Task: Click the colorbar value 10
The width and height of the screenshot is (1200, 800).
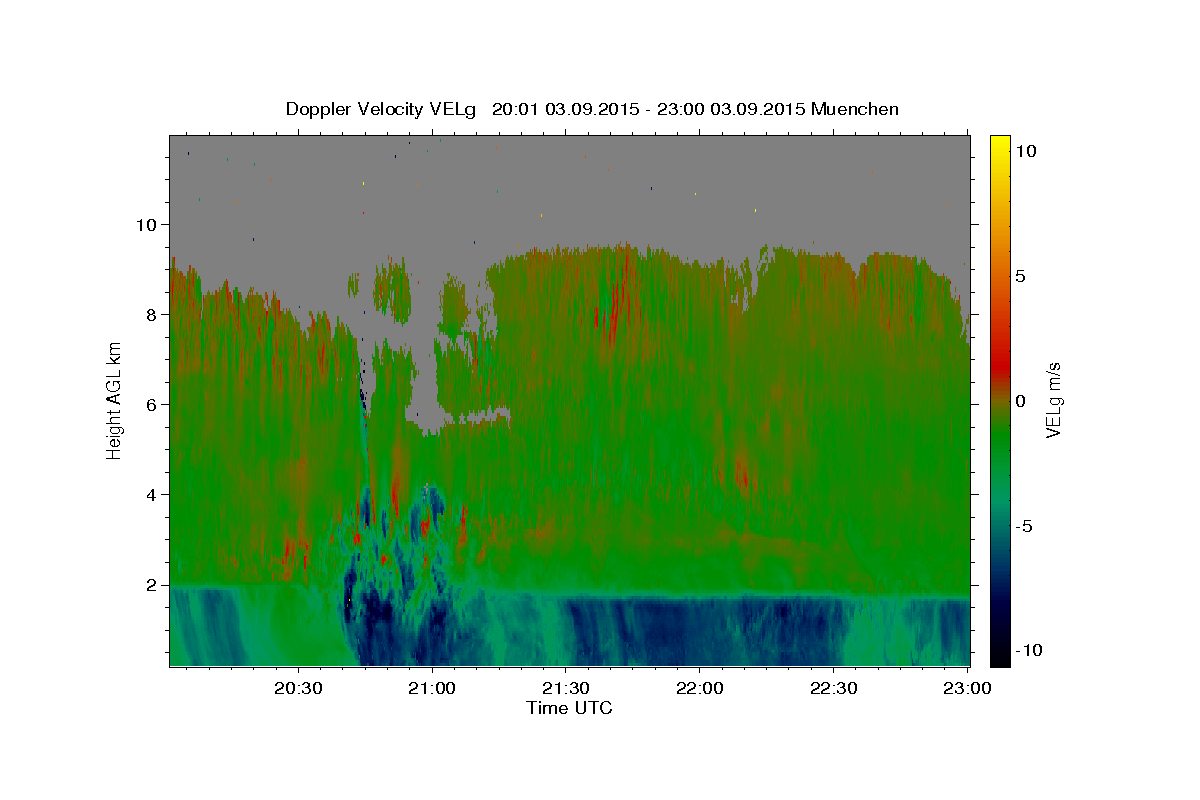Action: click(1026, 151)
